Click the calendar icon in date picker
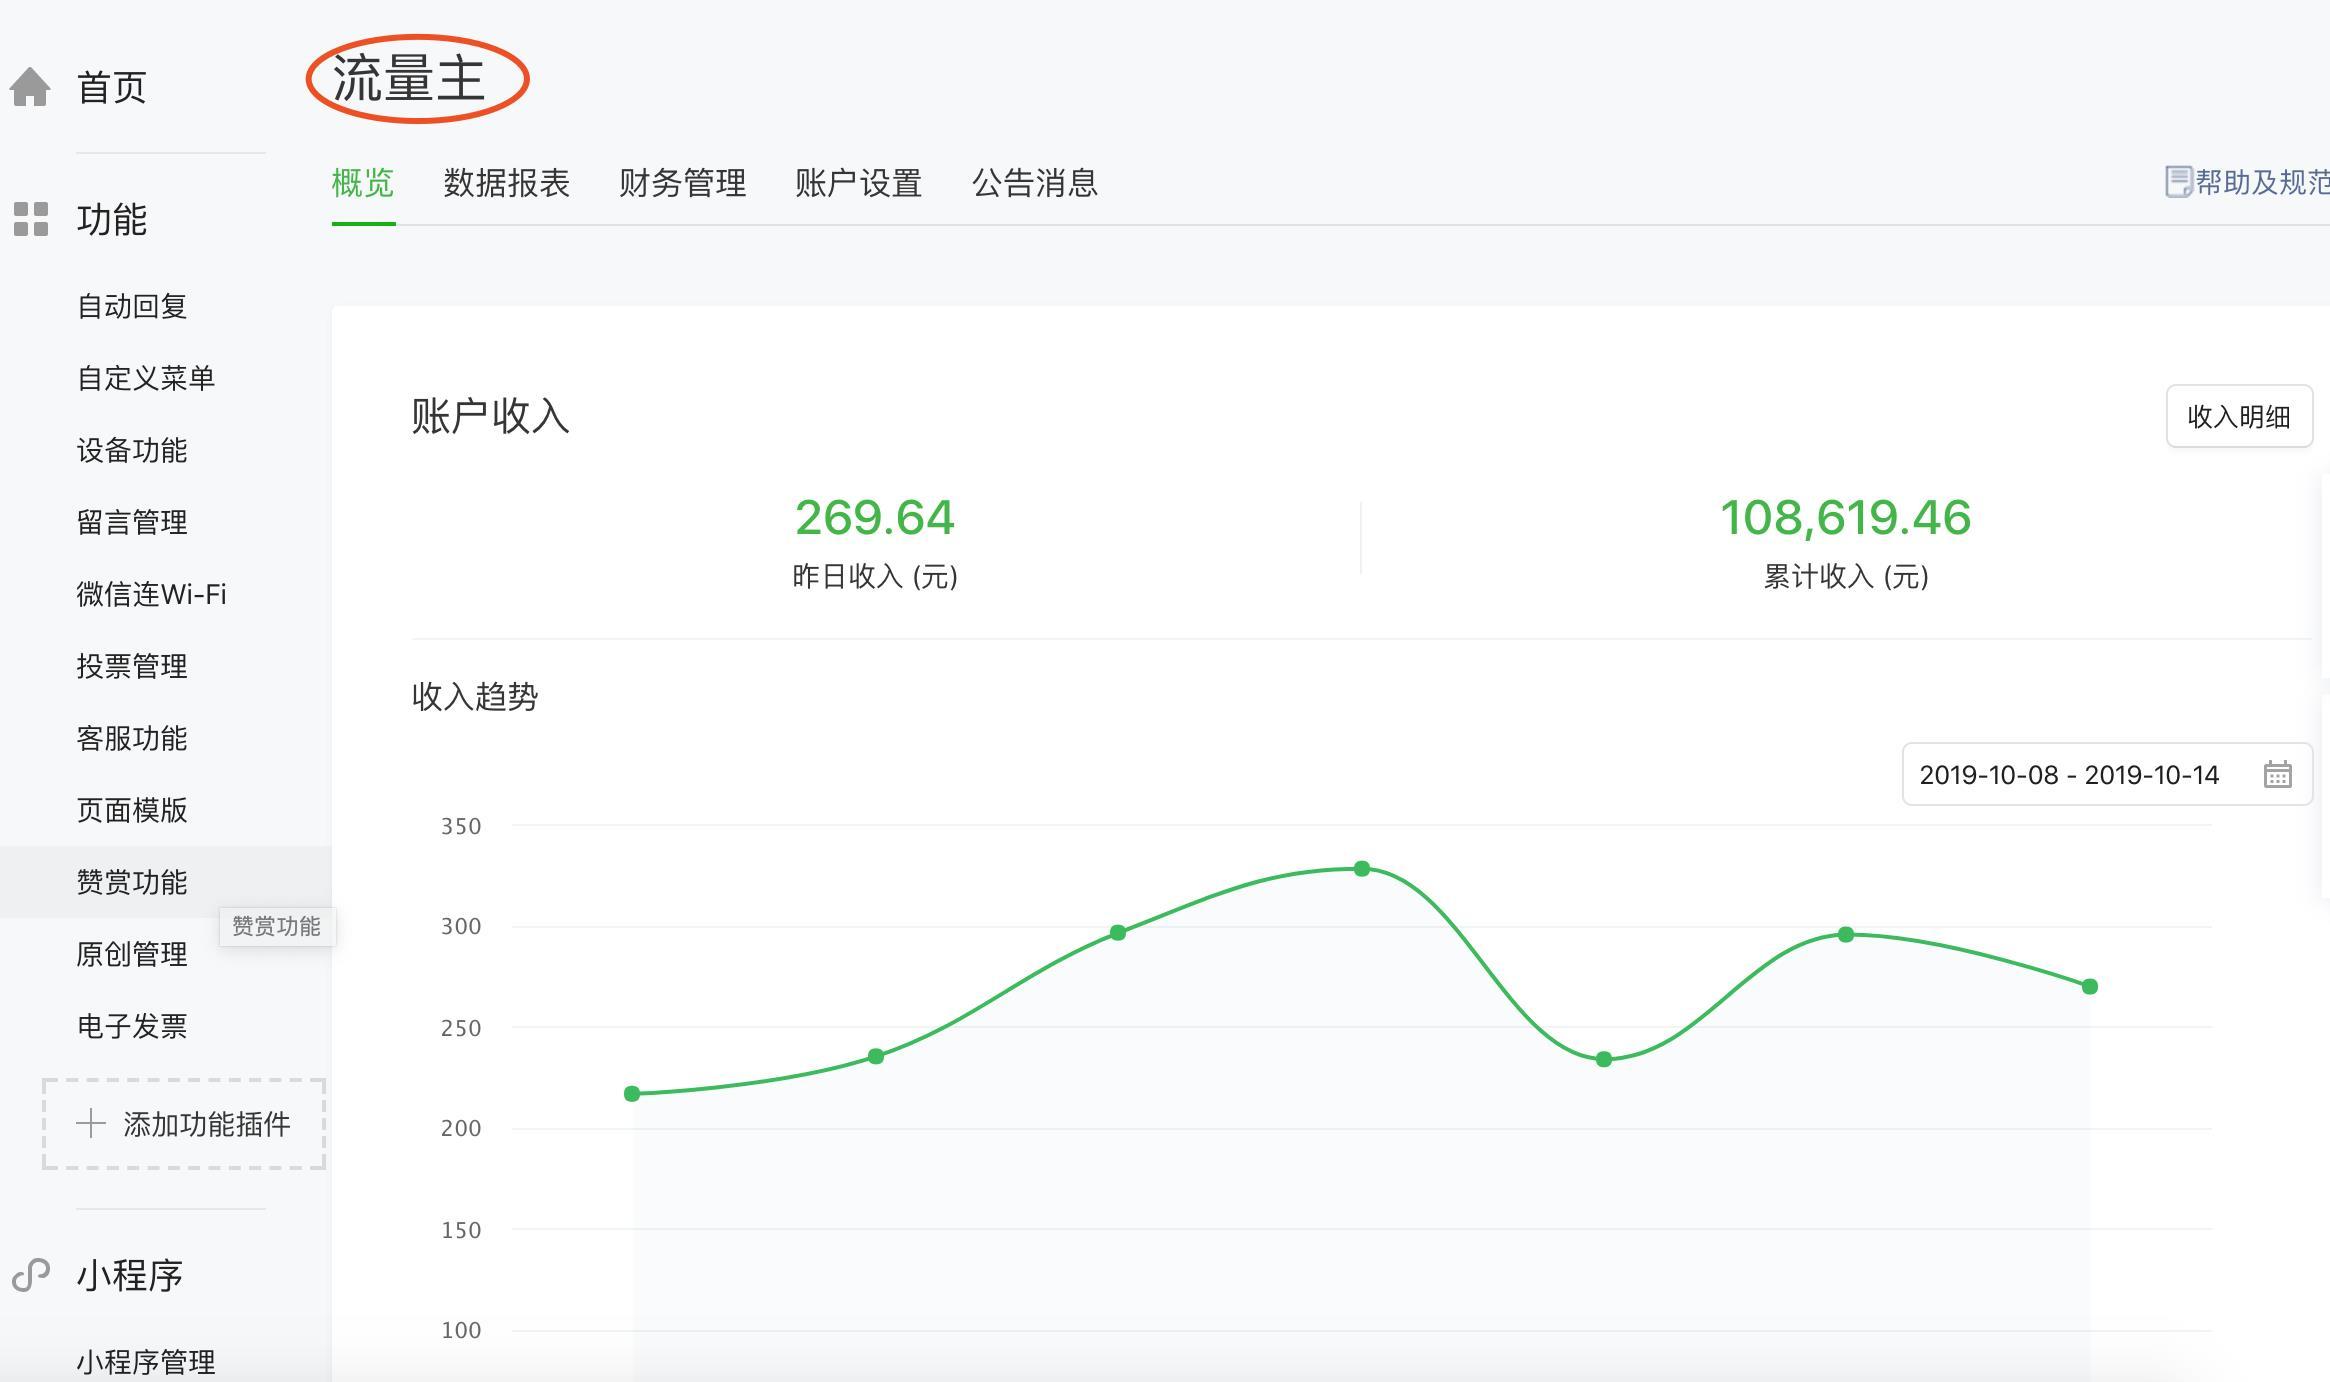This screenshot has width=2330, height=1382. (x=2277, y=774)
